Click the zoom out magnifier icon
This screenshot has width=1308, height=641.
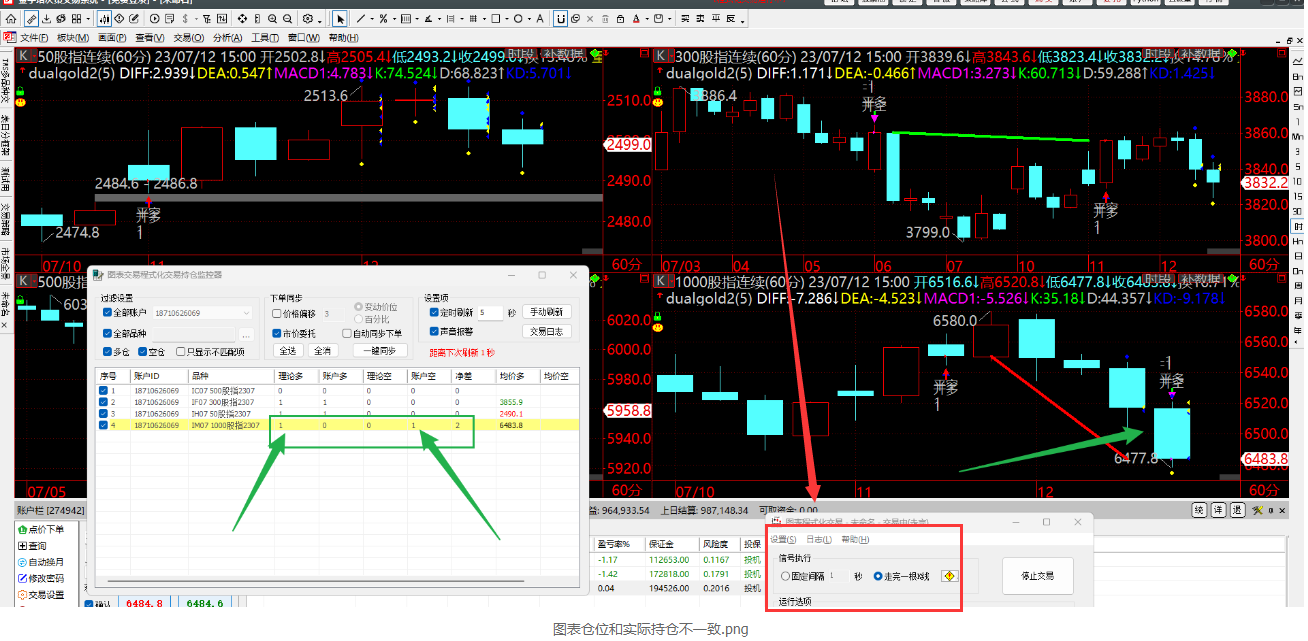[x=287, y=18]
